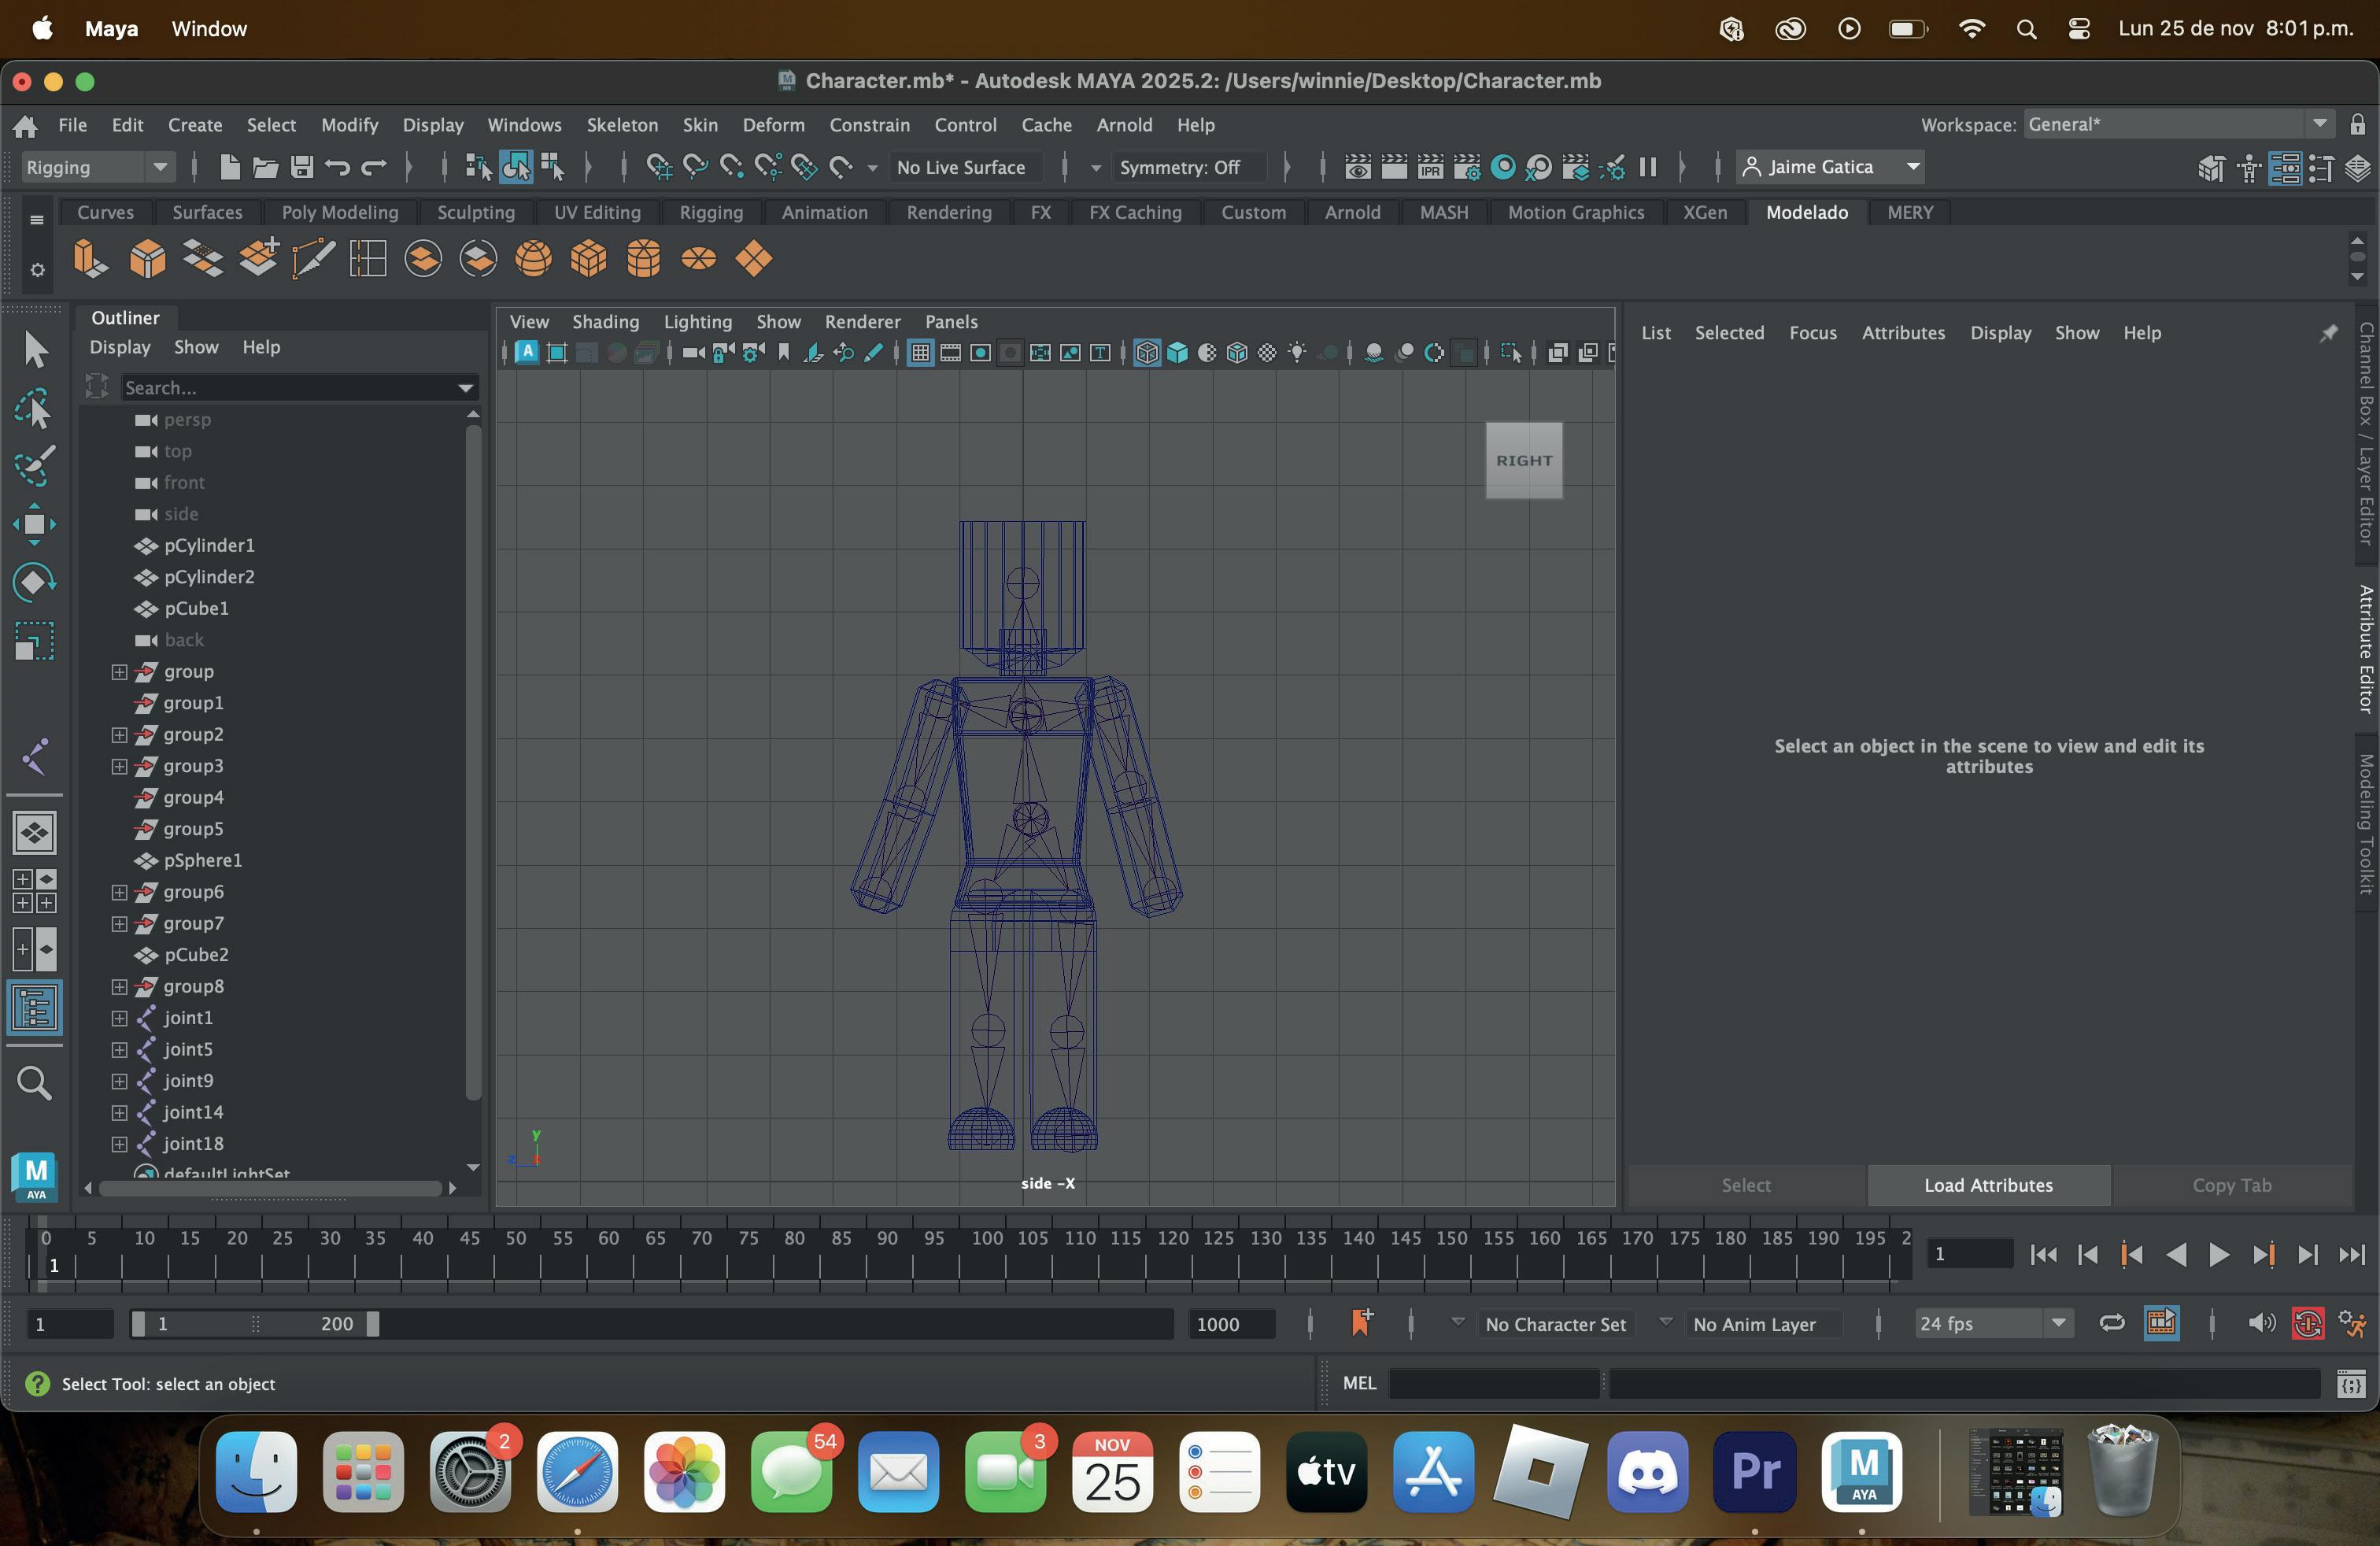Select the Move tool in toolbox
The width and height of the screenshot is (2380, 1546).
coord(34,524)
